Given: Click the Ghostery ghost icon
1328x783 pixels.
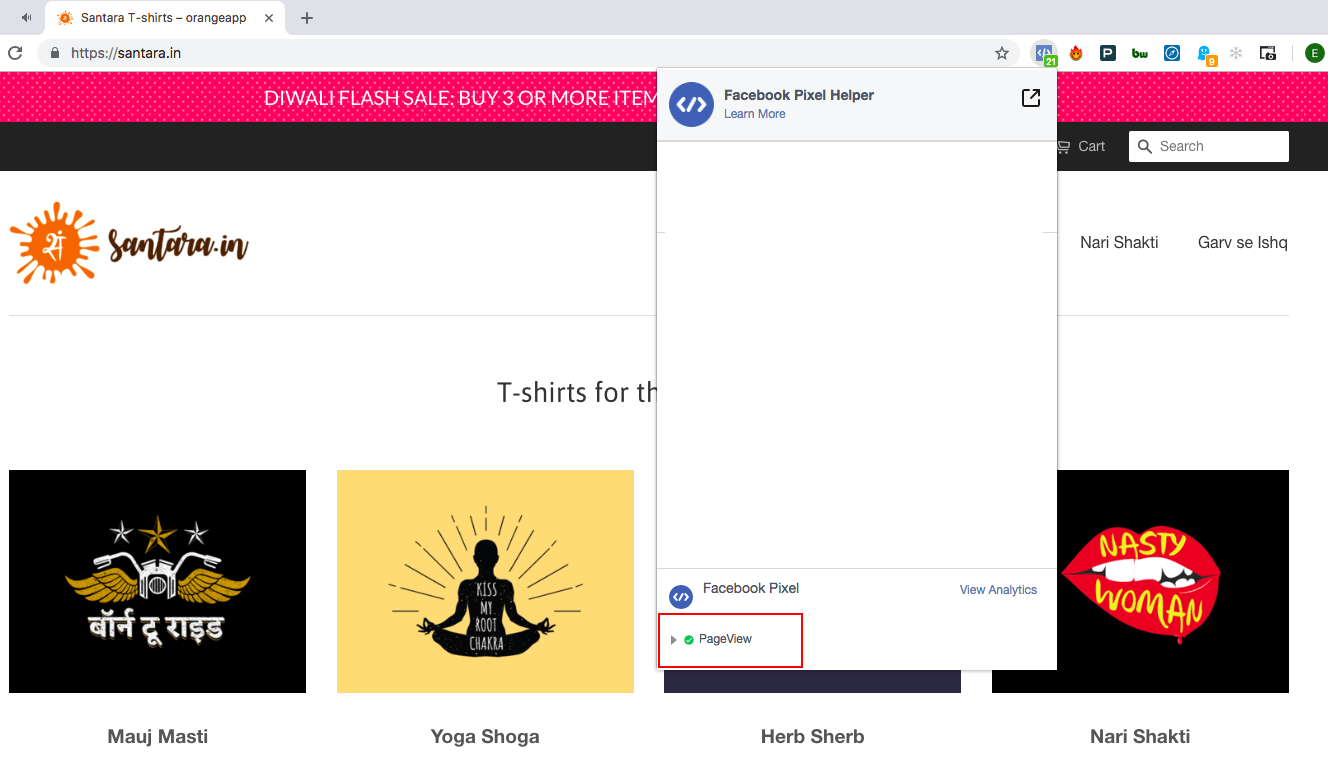Looking at the screenshot, I should pos(1203,52).
